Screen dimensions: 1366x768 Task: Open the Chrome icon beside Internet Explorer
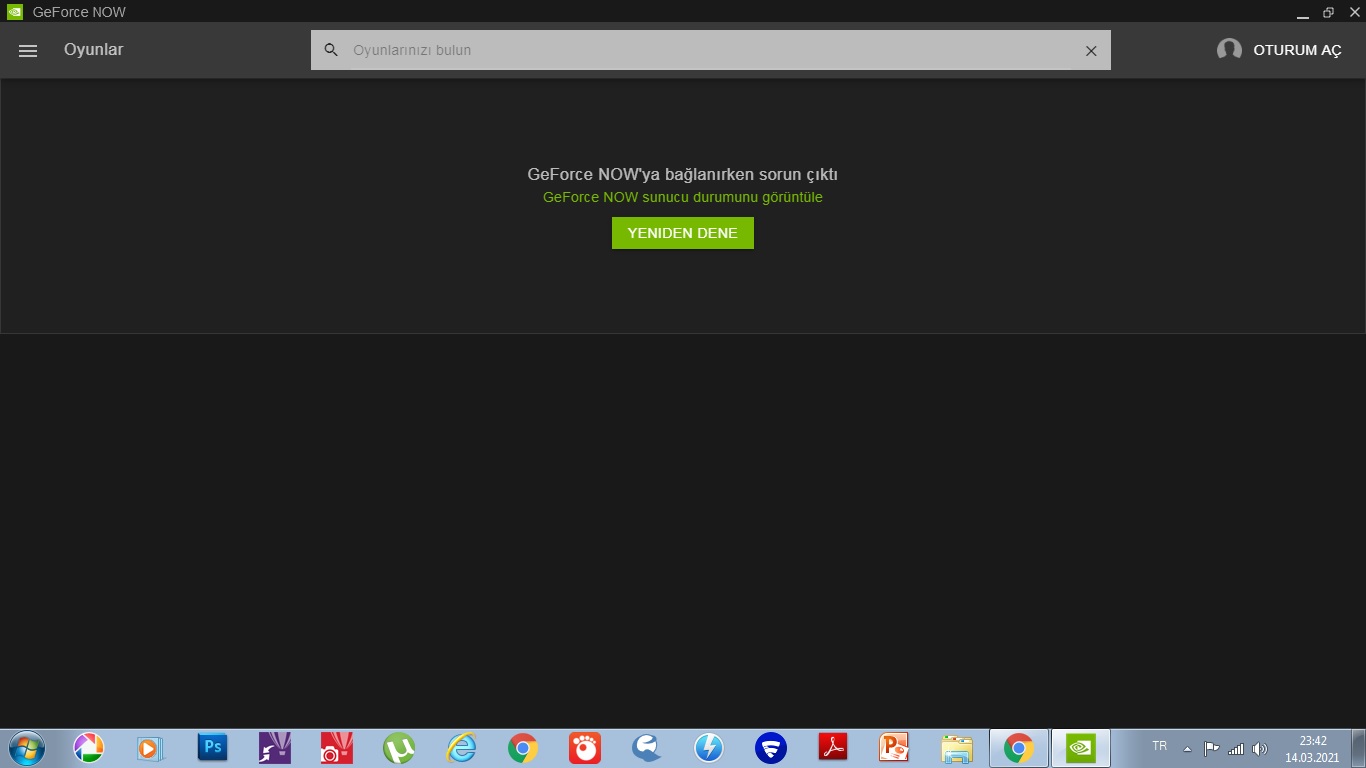(523, 748)
